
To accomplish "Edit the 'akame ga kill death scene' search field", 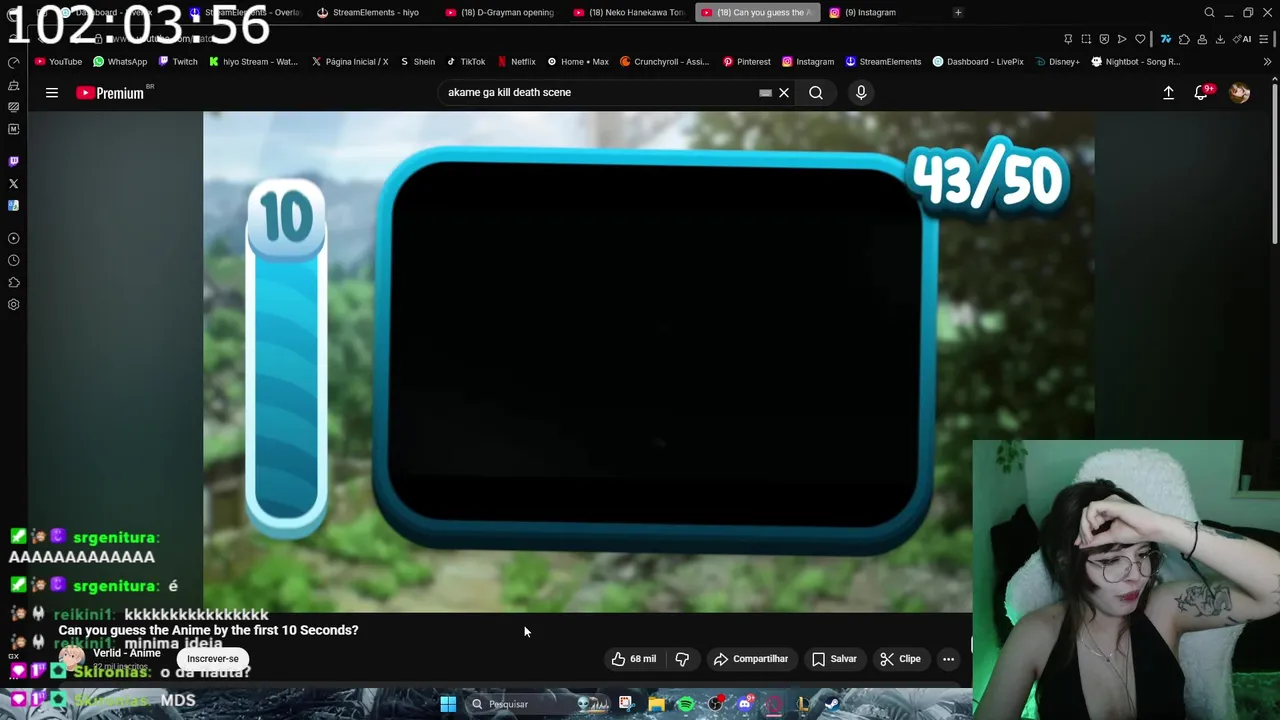I will pyautogui.click(x=600, y=93).
